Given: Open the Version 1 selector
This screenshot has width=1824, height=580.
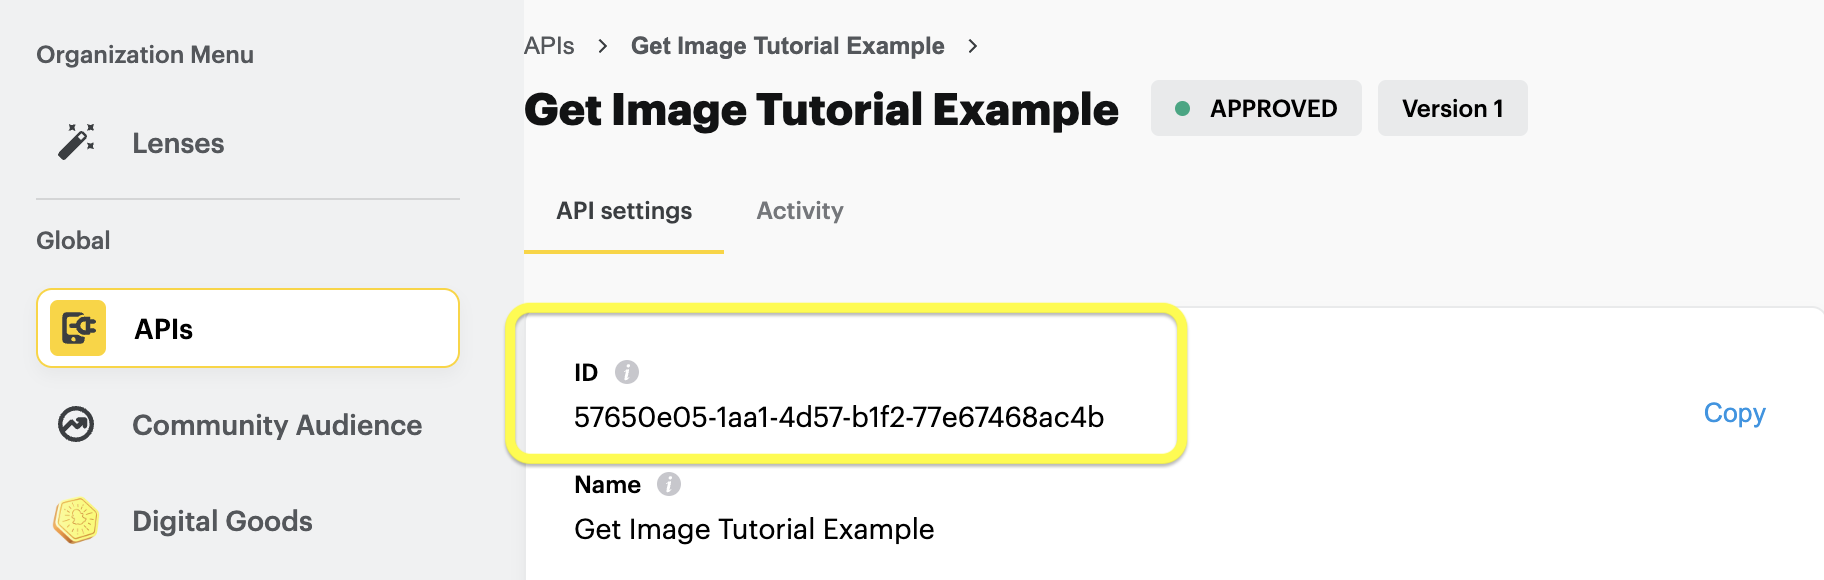Looking at the screenshot, I should [x=1452, y=108].
